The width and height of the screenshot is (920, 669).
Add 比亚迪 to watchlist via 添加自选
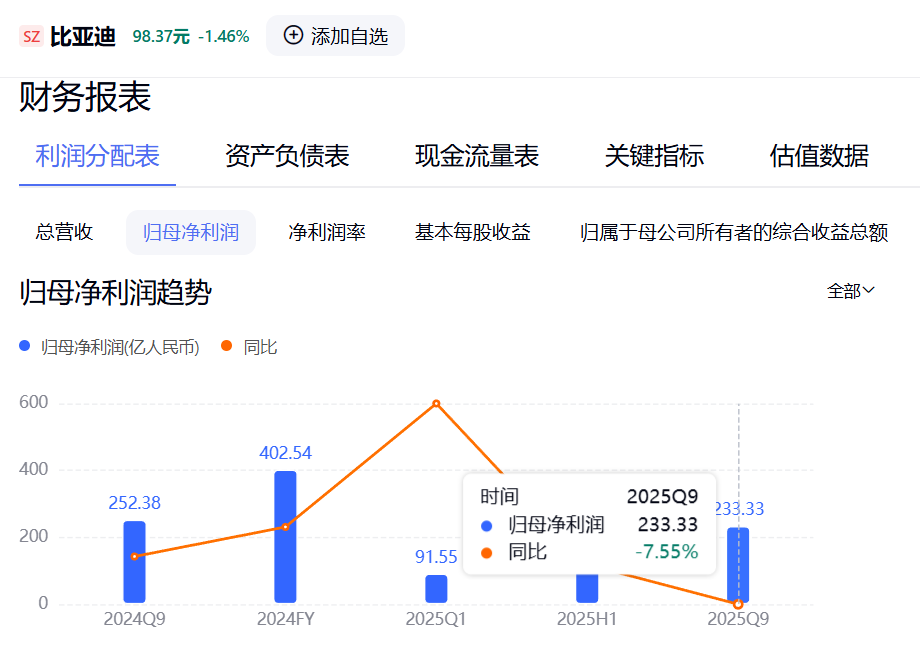click(x=336, y=36)
